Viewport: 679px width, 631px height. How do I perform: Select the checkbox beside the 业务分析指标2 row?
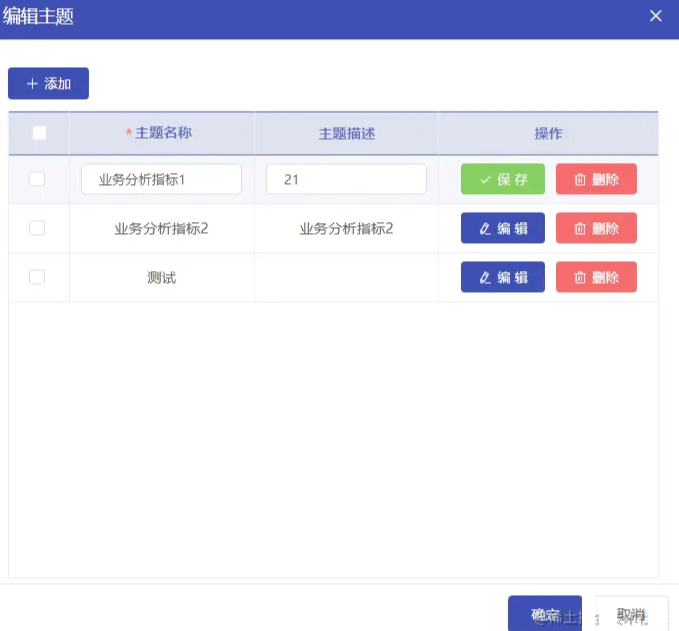[37, 228]
